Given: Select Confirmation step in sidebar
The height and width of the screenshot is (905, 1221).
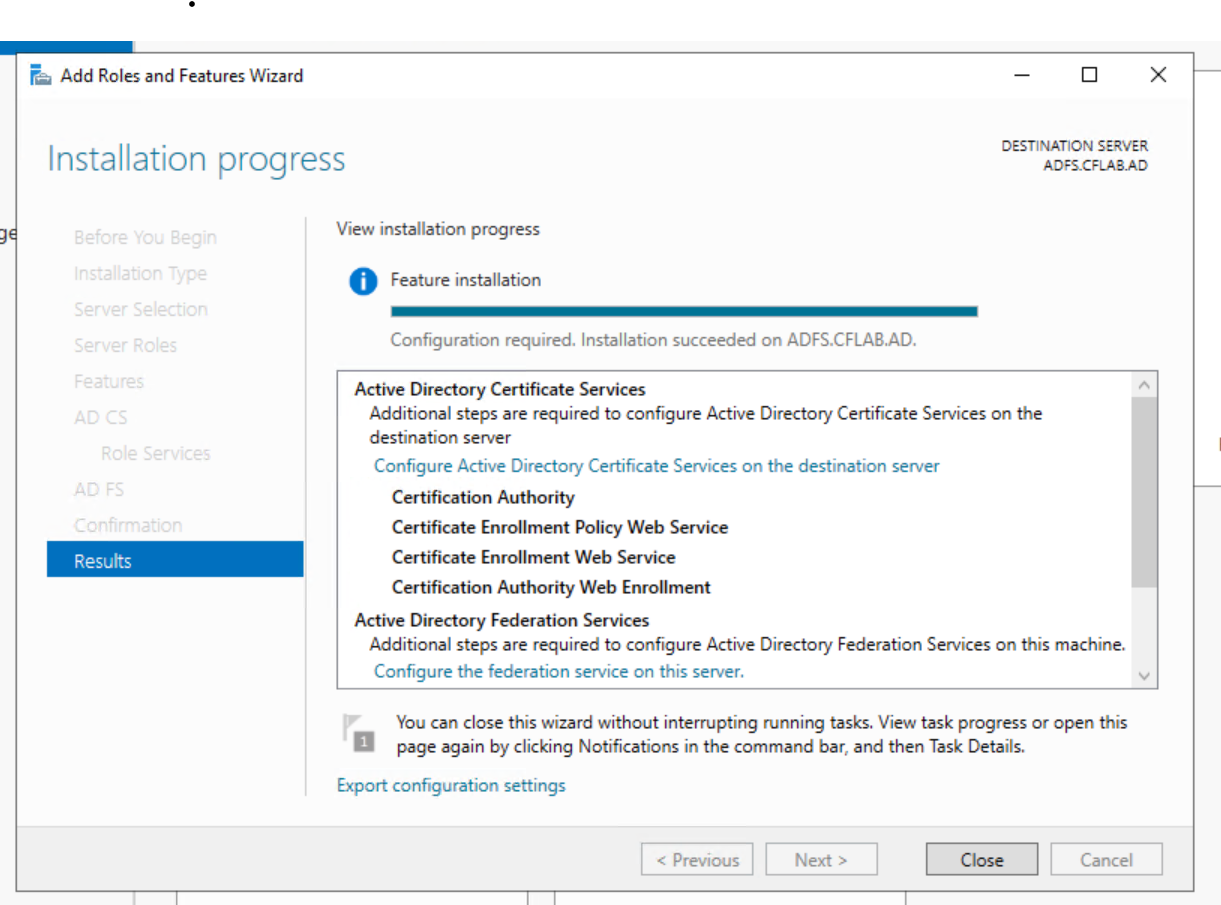Looking at the screenshot, I should click(128, 525).
